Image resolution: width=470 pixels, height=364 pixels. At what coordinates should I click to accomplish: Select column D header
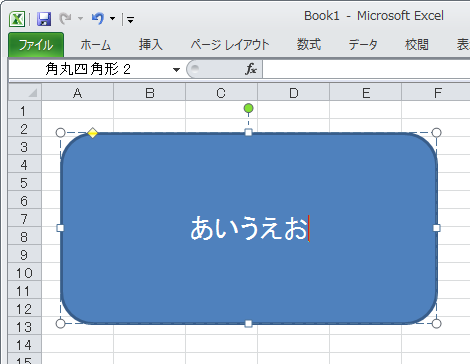tap(294, 93)
